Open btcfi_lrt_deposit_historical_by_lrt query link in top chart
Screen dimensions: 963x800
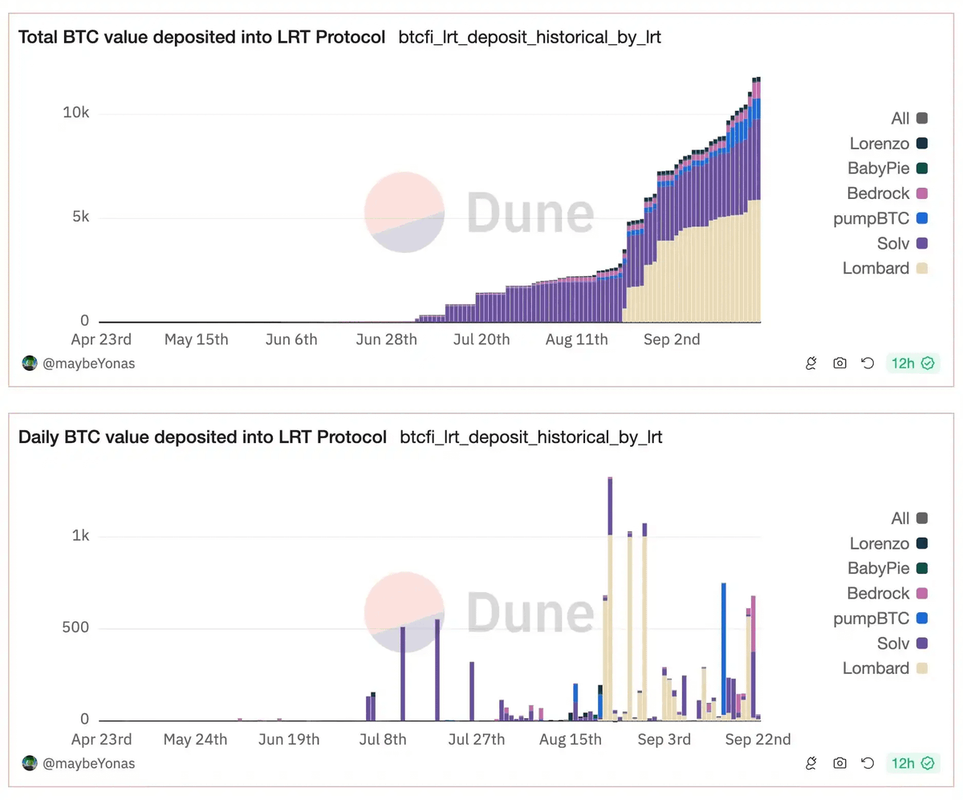(529, 37)
